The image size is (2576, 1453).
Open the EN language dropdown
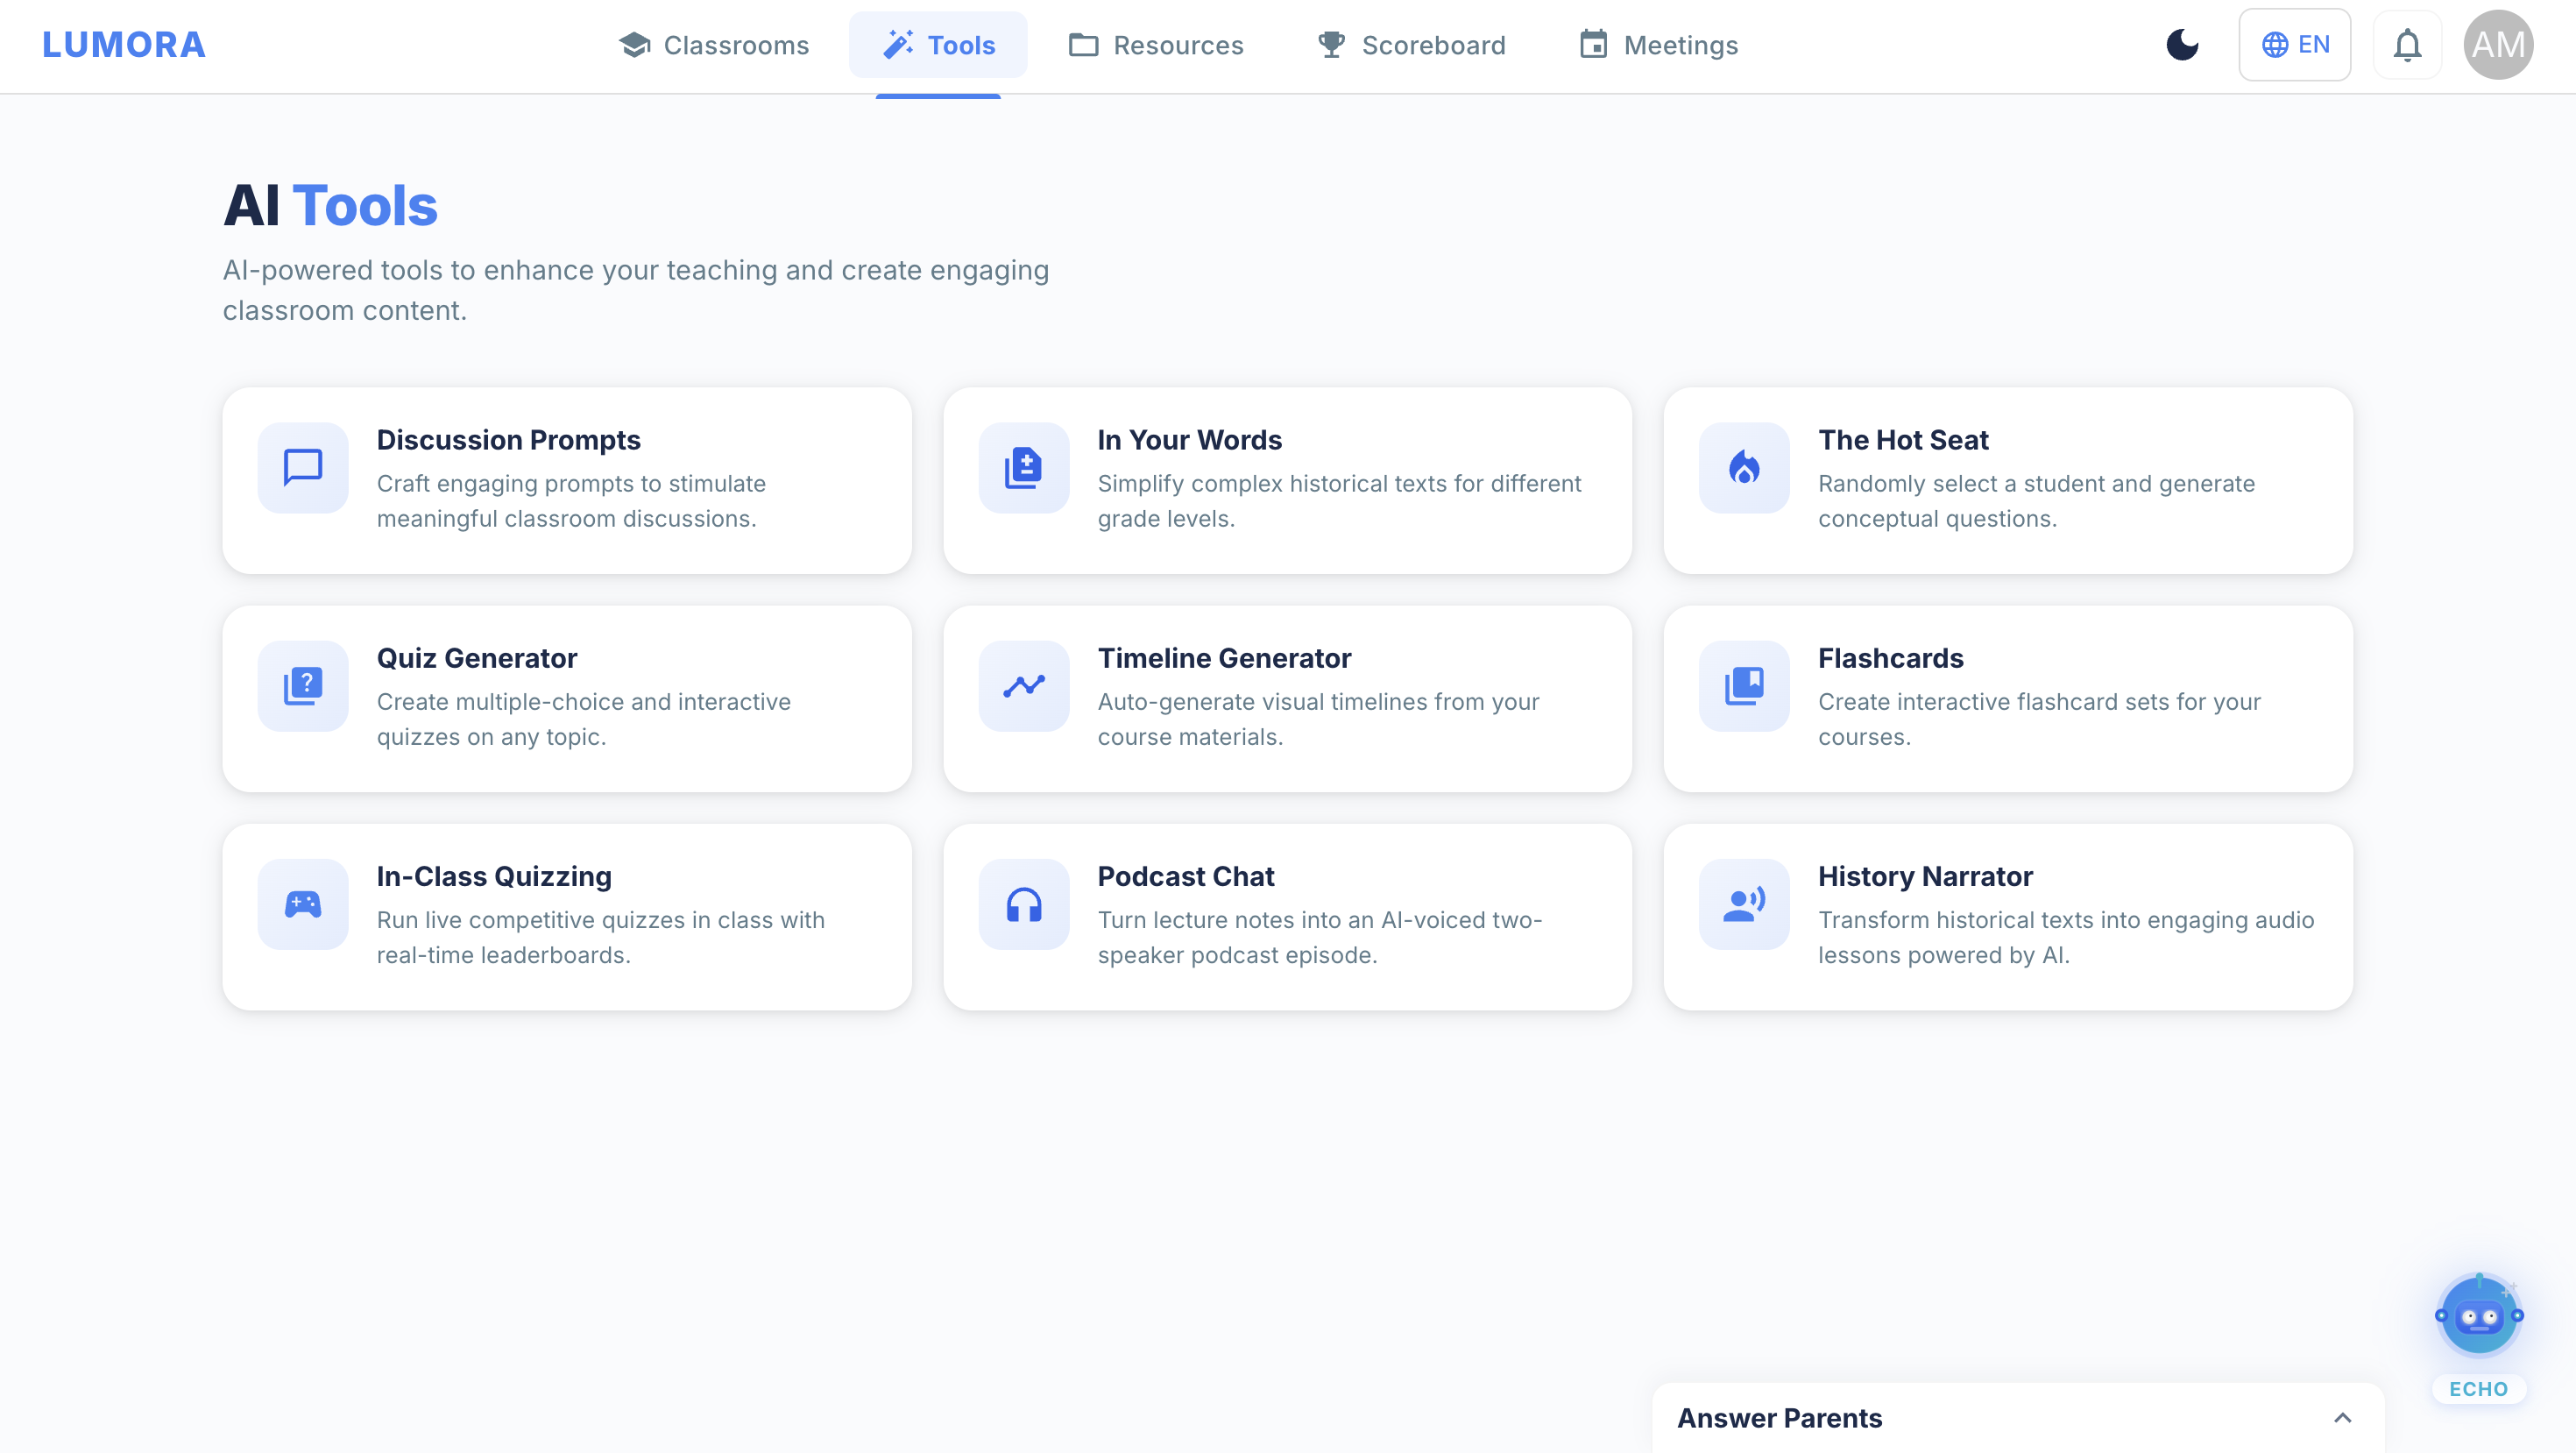click(x=2294, y=45)
